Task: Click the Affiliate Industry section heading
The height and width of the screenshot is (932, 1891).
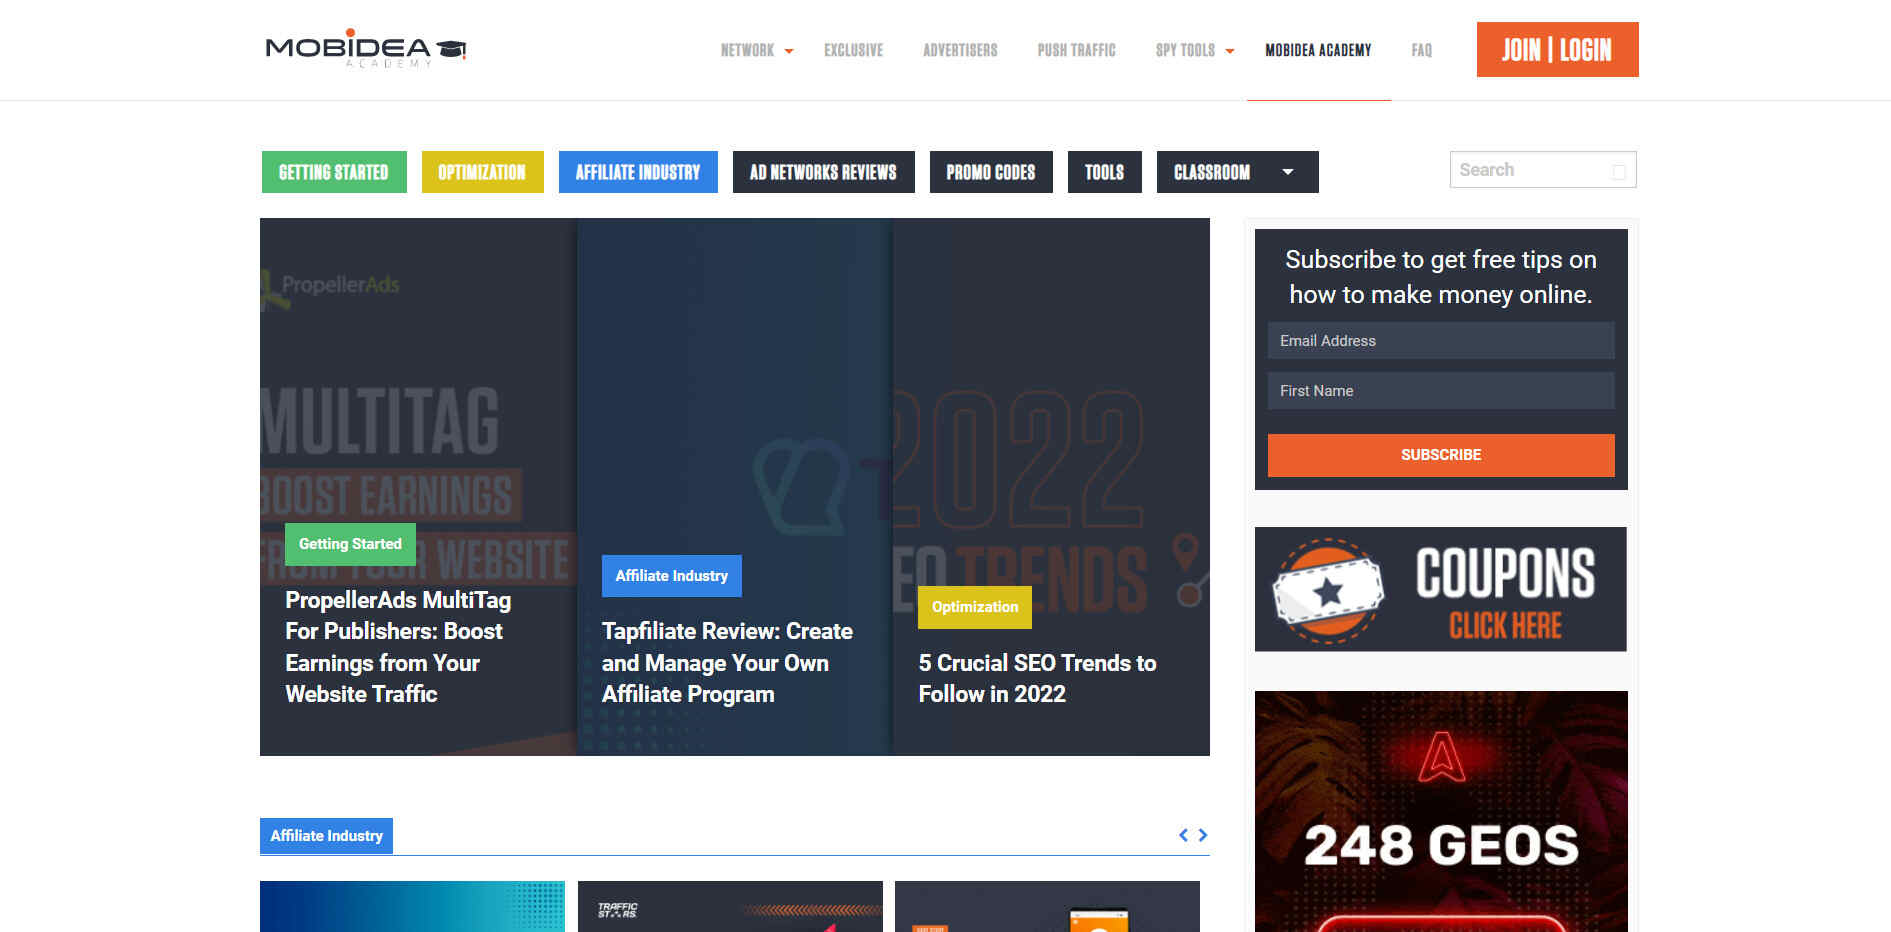Action: click(x=326, y=836)
